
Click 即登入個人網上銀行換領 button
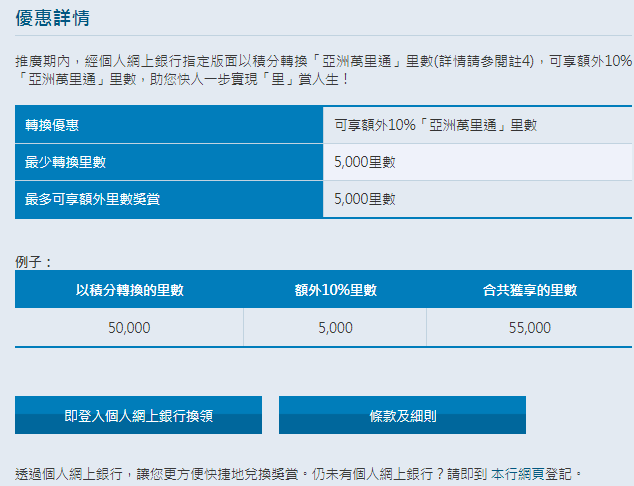(x=138, y=415)
